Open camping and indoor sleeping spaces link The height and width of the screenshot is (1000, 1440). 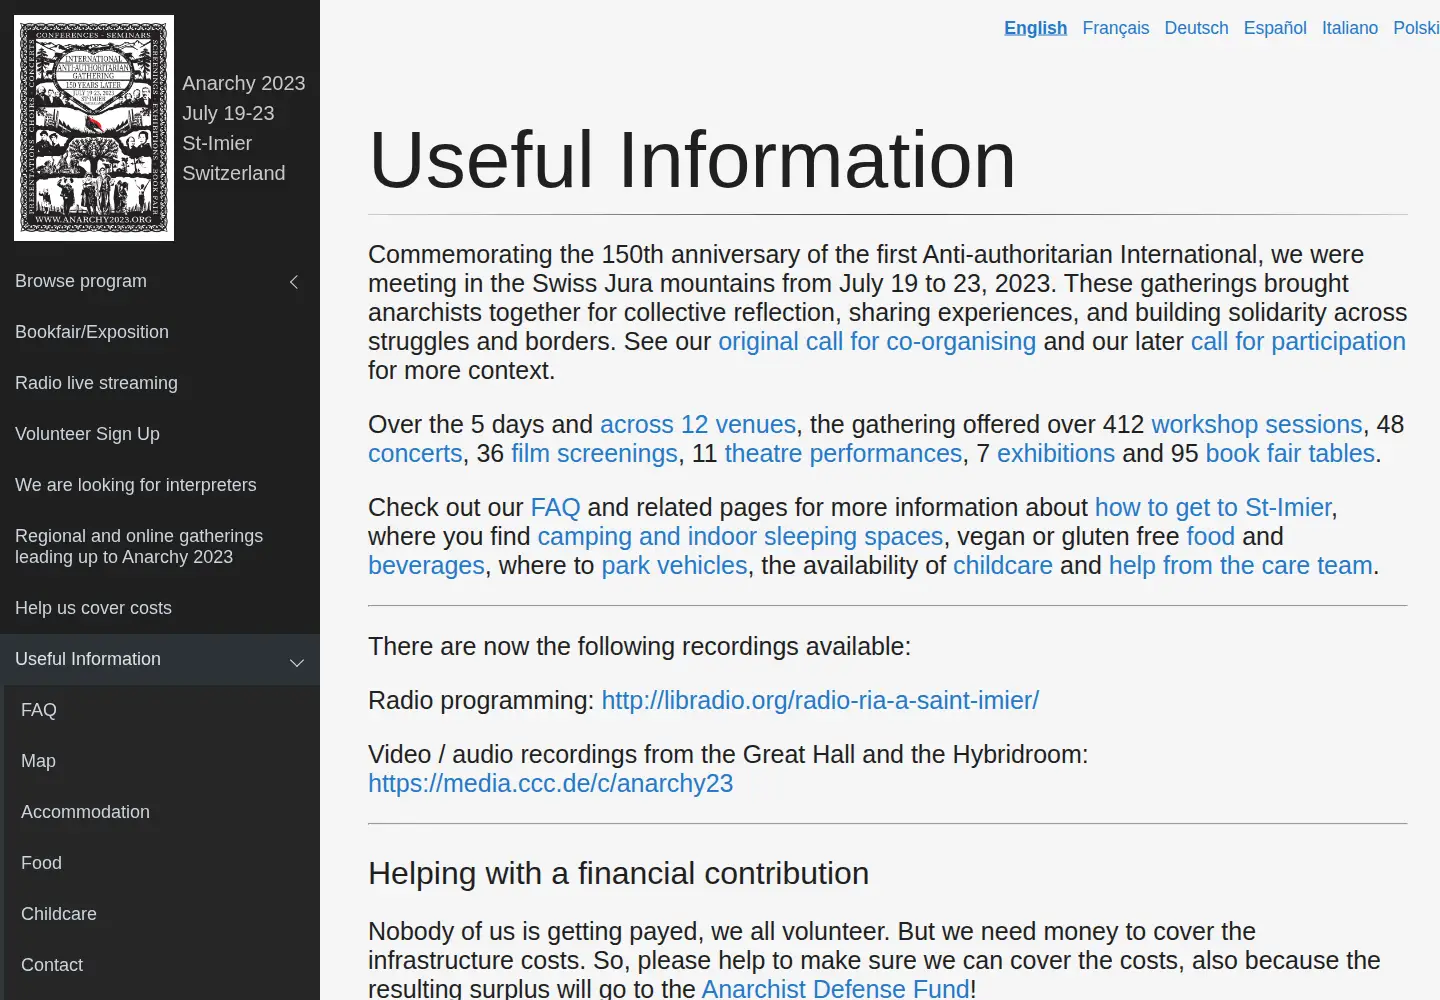[740, 536]
